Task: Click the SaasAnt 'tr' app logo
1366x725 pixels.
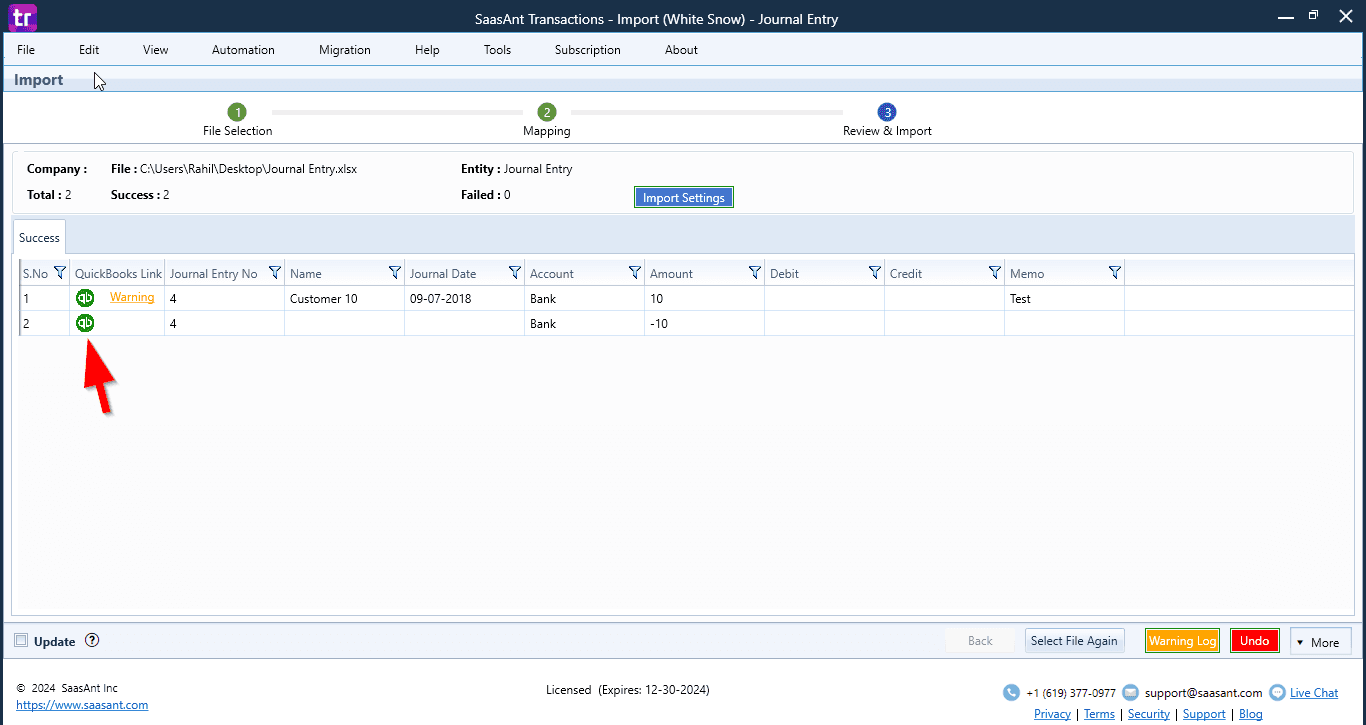Action: coord(21,17)
